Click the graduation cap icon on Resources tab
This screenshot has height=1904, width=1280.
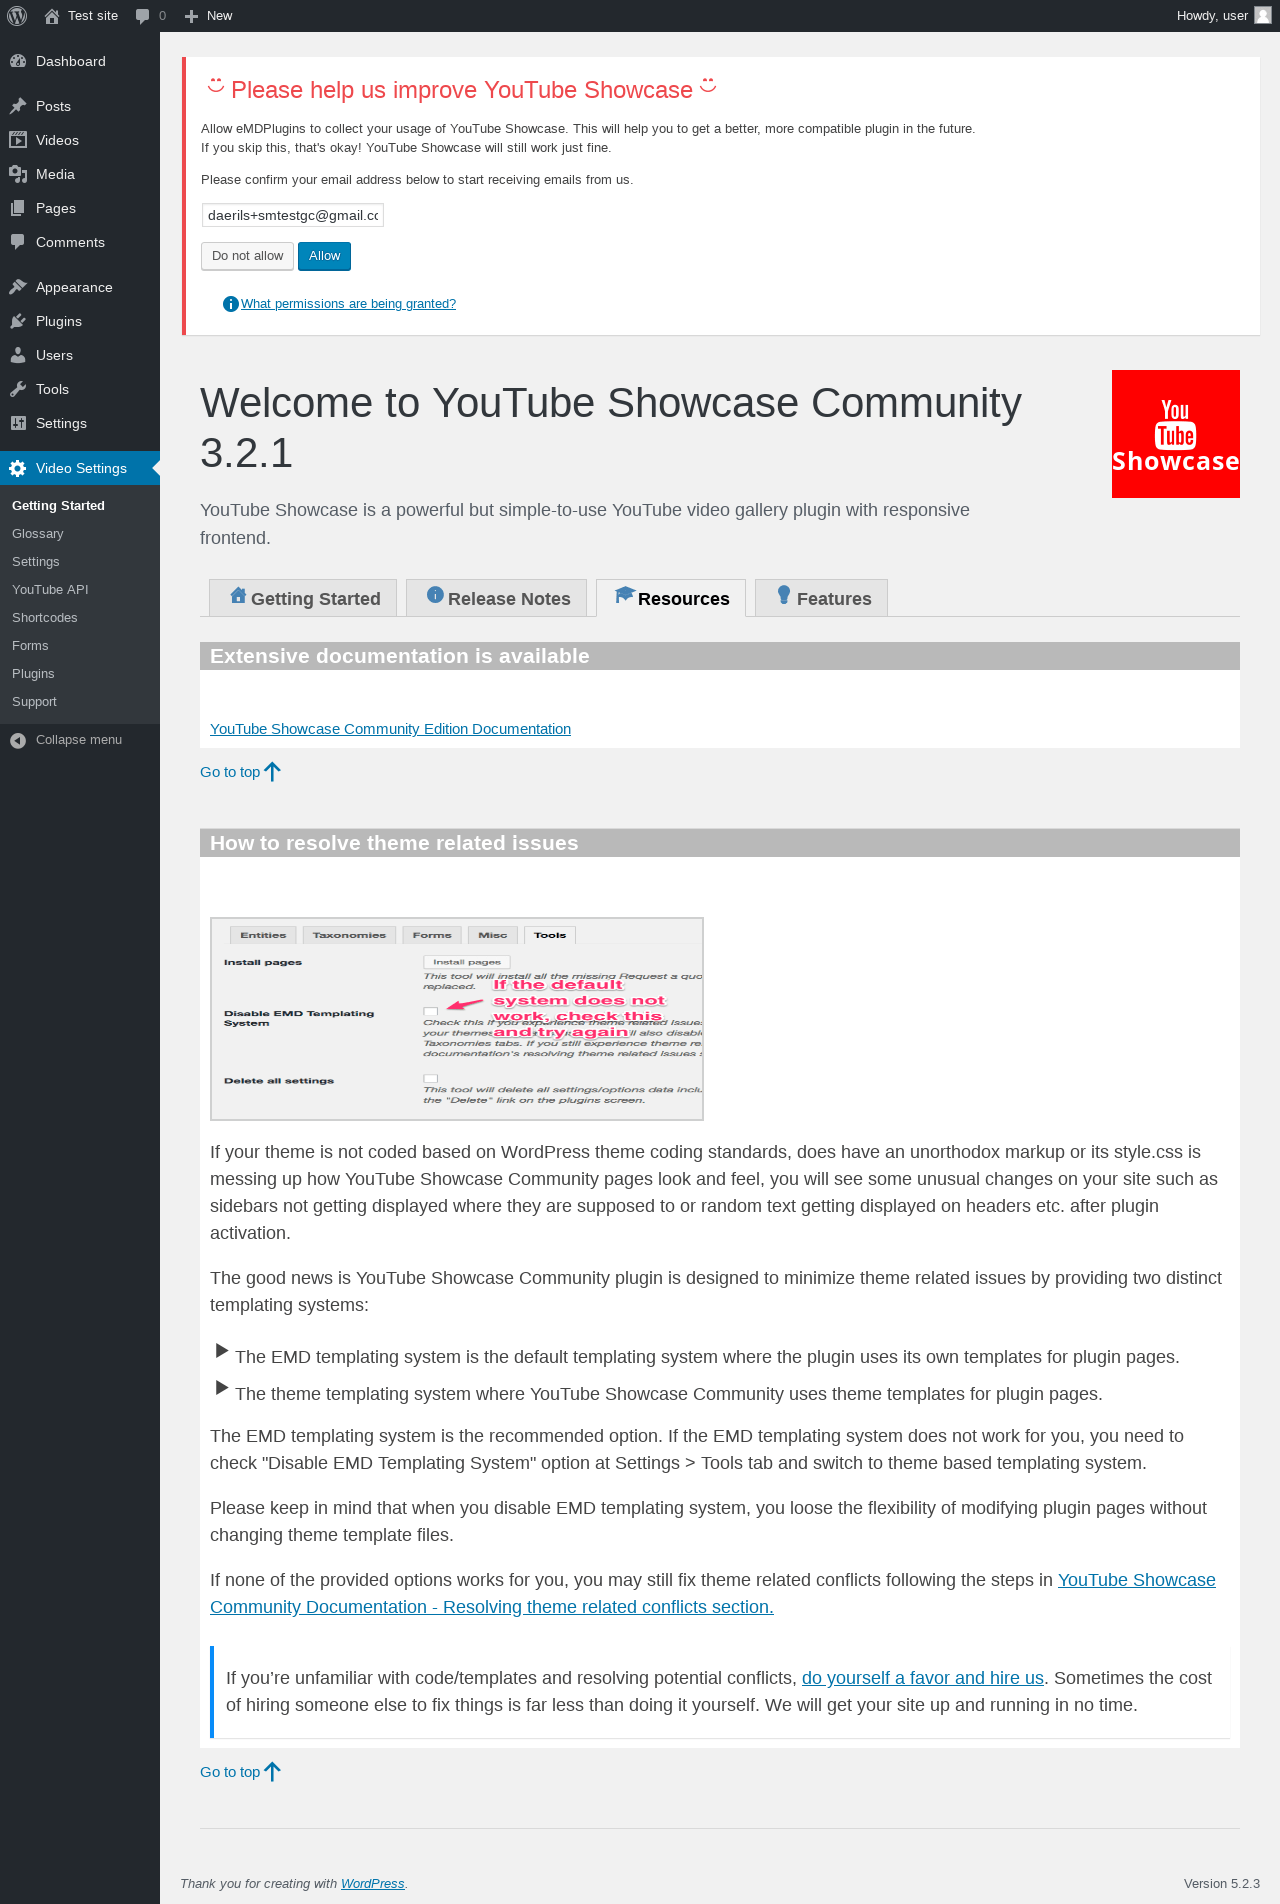(625, 595)
